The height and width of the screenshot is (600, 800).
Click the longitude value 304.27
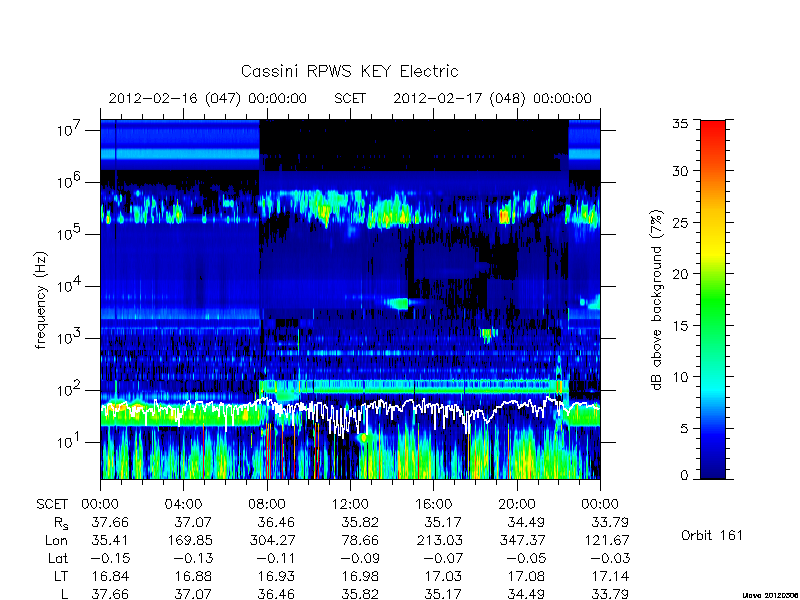[x=272, y=540]
